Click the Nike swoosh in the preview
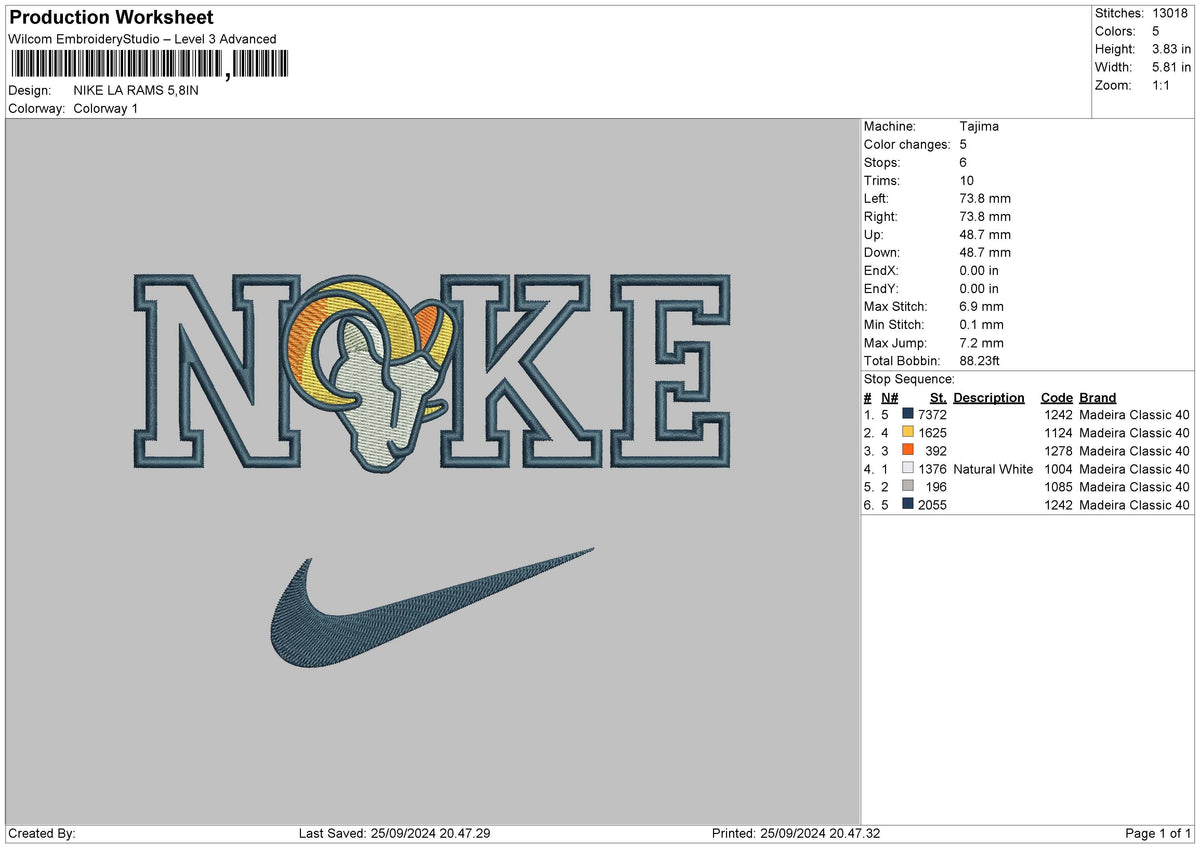The image size is (1200, 848). pos(432,607)
